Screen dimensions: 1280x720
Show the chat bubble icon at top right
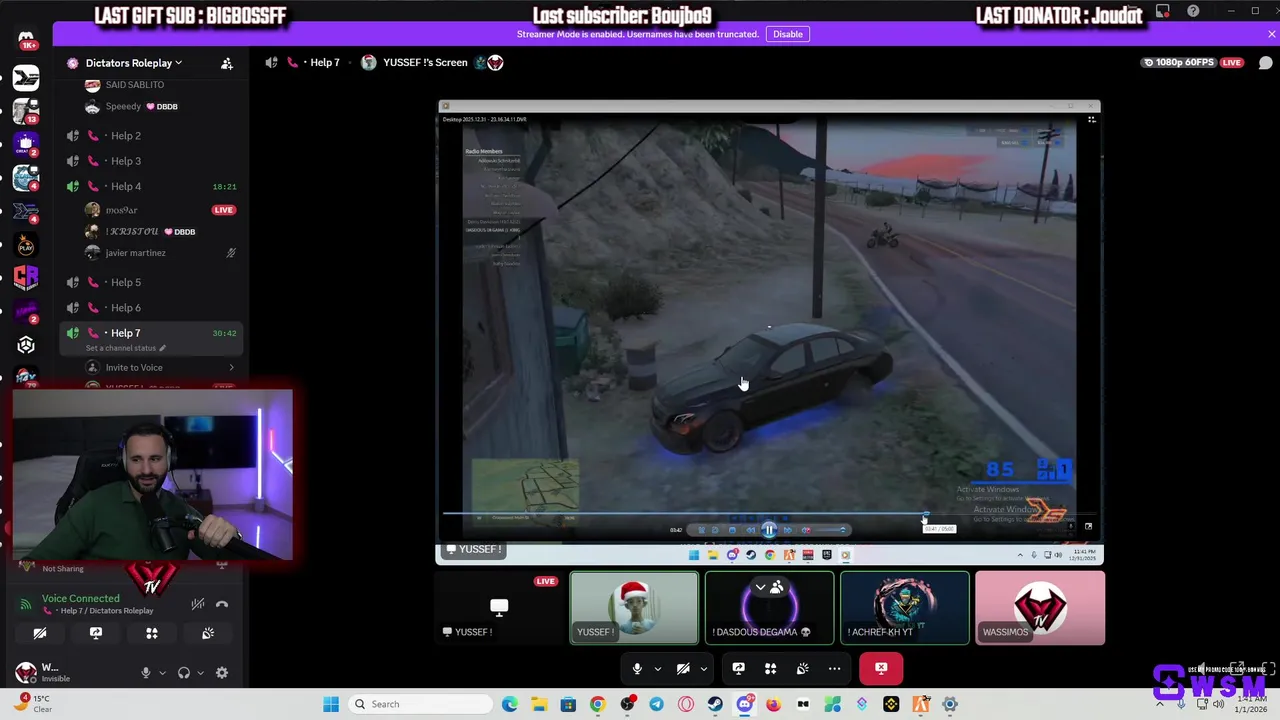pyautogui.click(x=1265, y=63)
